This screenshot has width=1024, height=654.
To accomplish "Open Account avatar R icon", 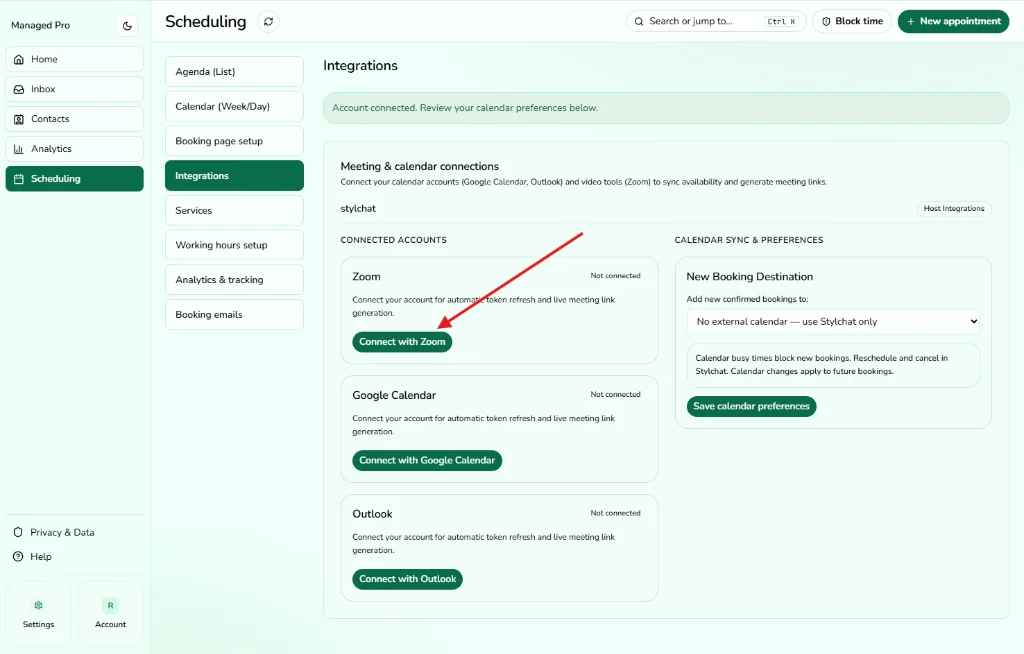I will click(110, 606).
